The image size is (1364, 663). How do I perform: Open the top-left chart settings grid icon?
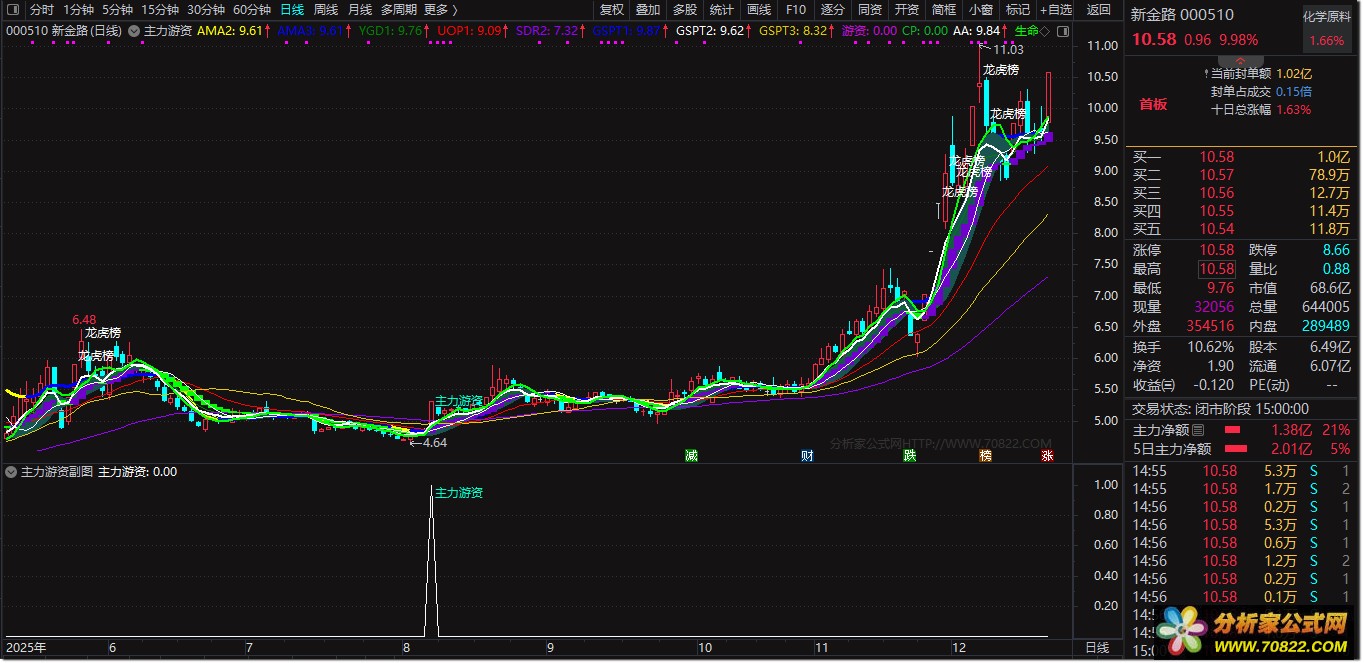point(14,9)
